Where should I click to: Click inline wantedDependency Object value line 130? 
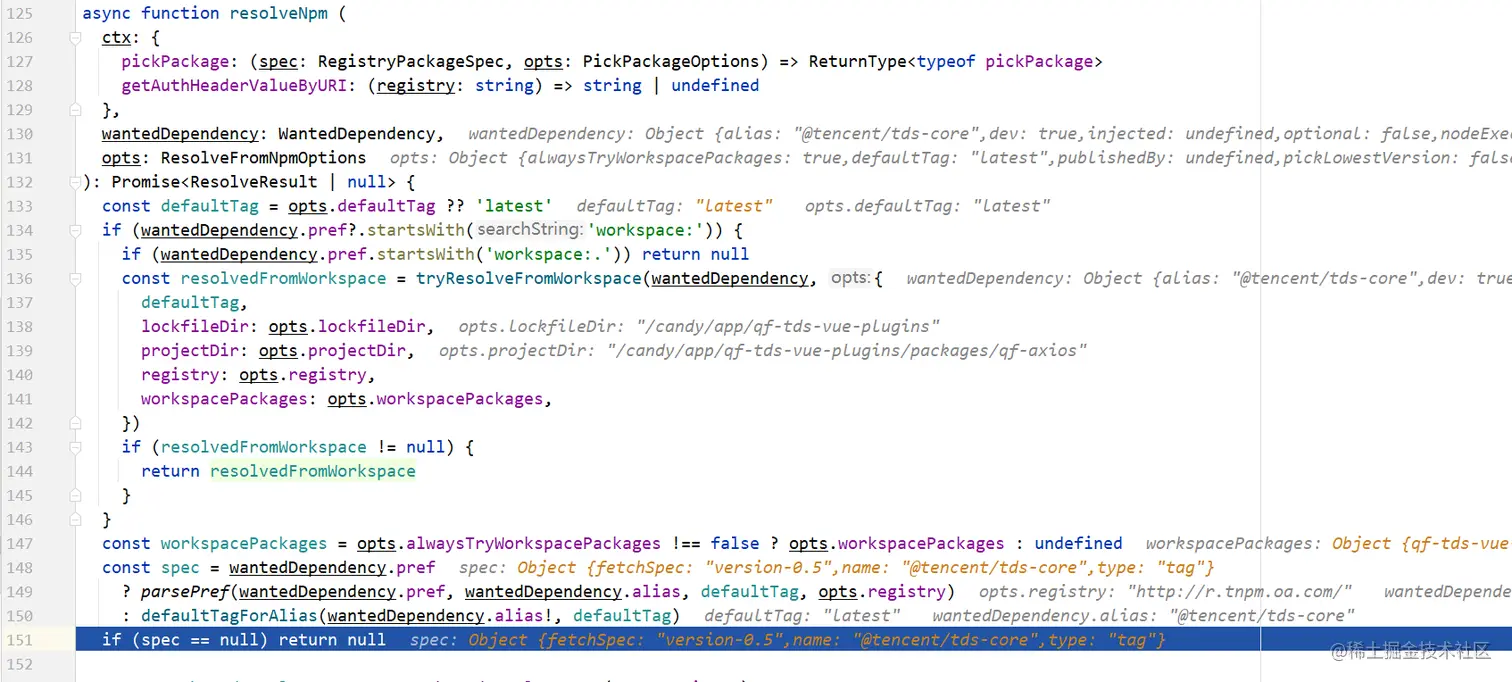(1078, 134)
